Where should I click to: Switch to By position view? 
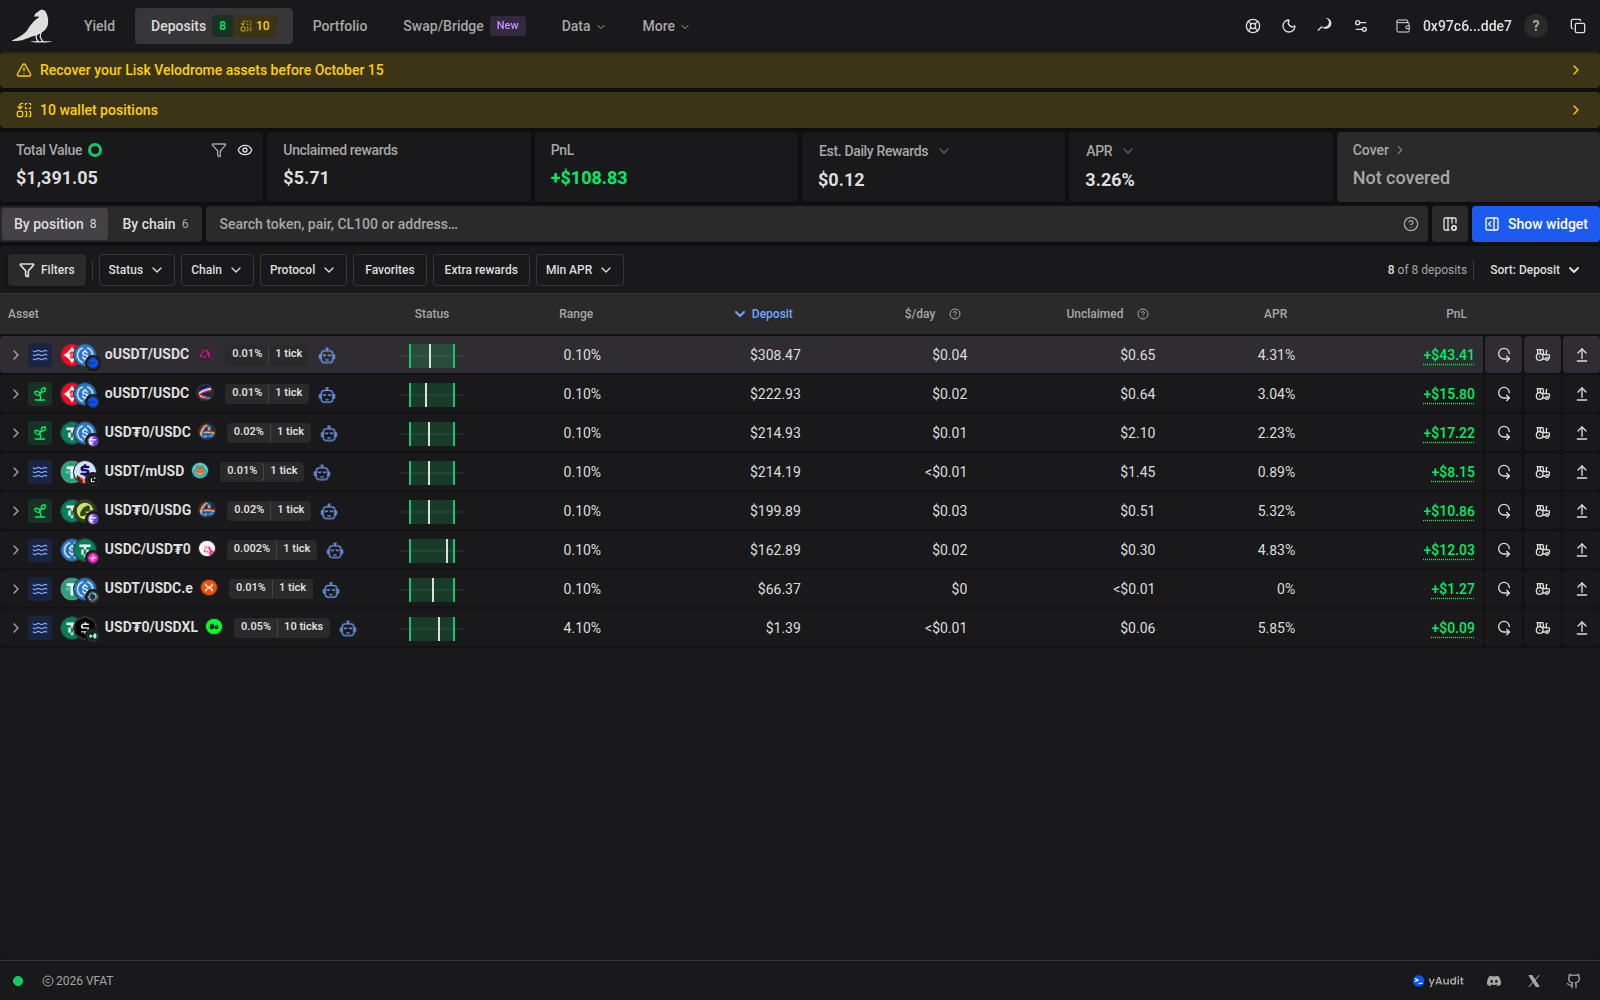(x=55, y=224)
